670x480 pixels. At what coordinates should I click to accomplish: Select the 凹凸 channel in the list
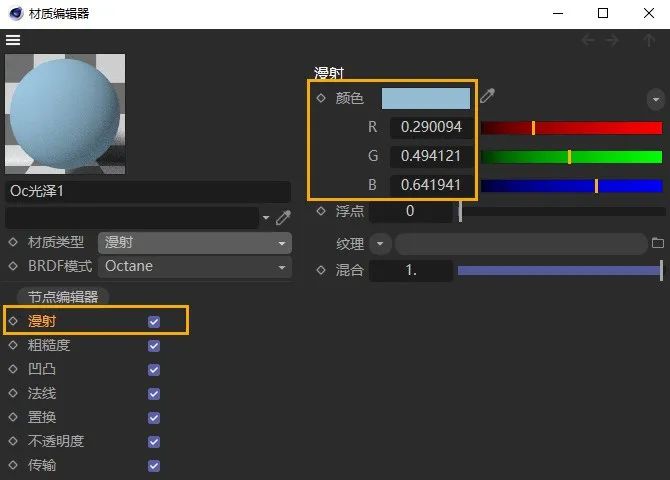point(42,369)
